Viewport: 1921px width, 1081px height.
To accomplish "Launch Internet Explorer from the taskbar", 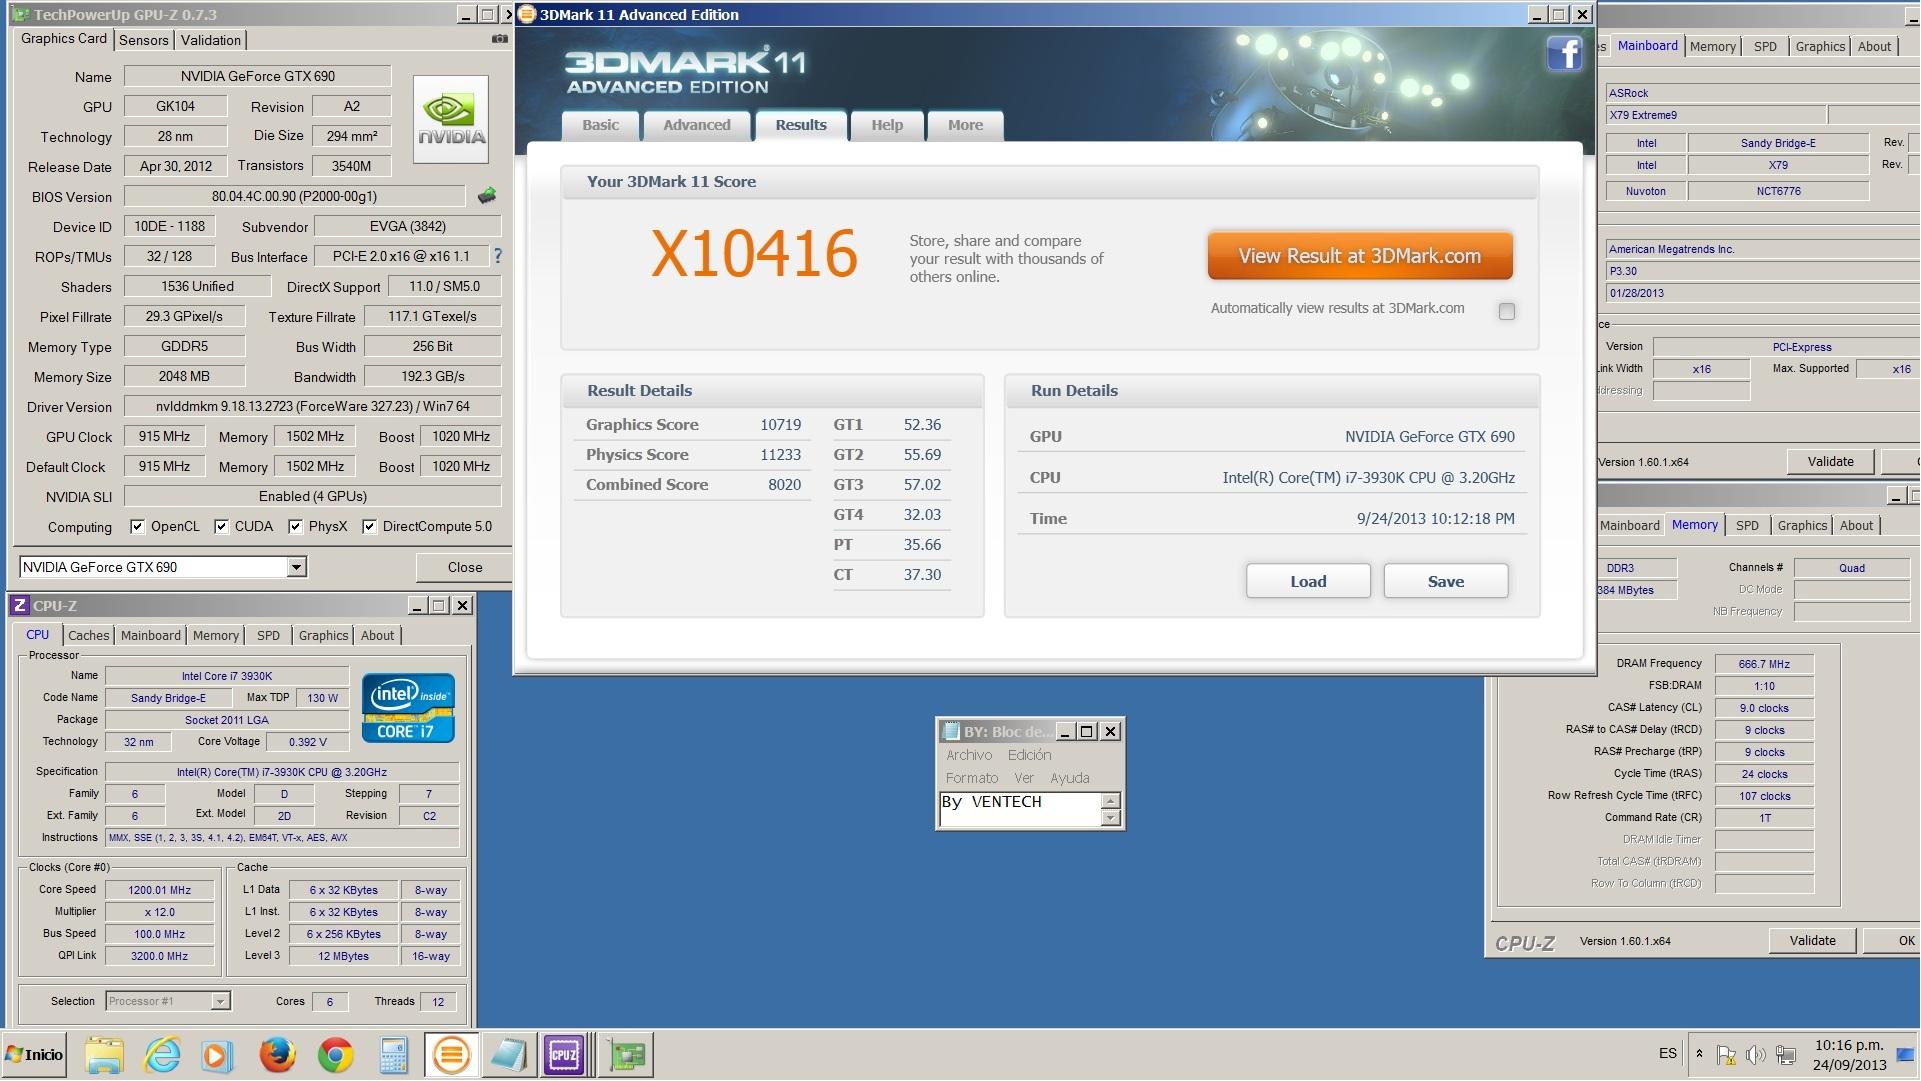I will click(x=162, y=1055).
